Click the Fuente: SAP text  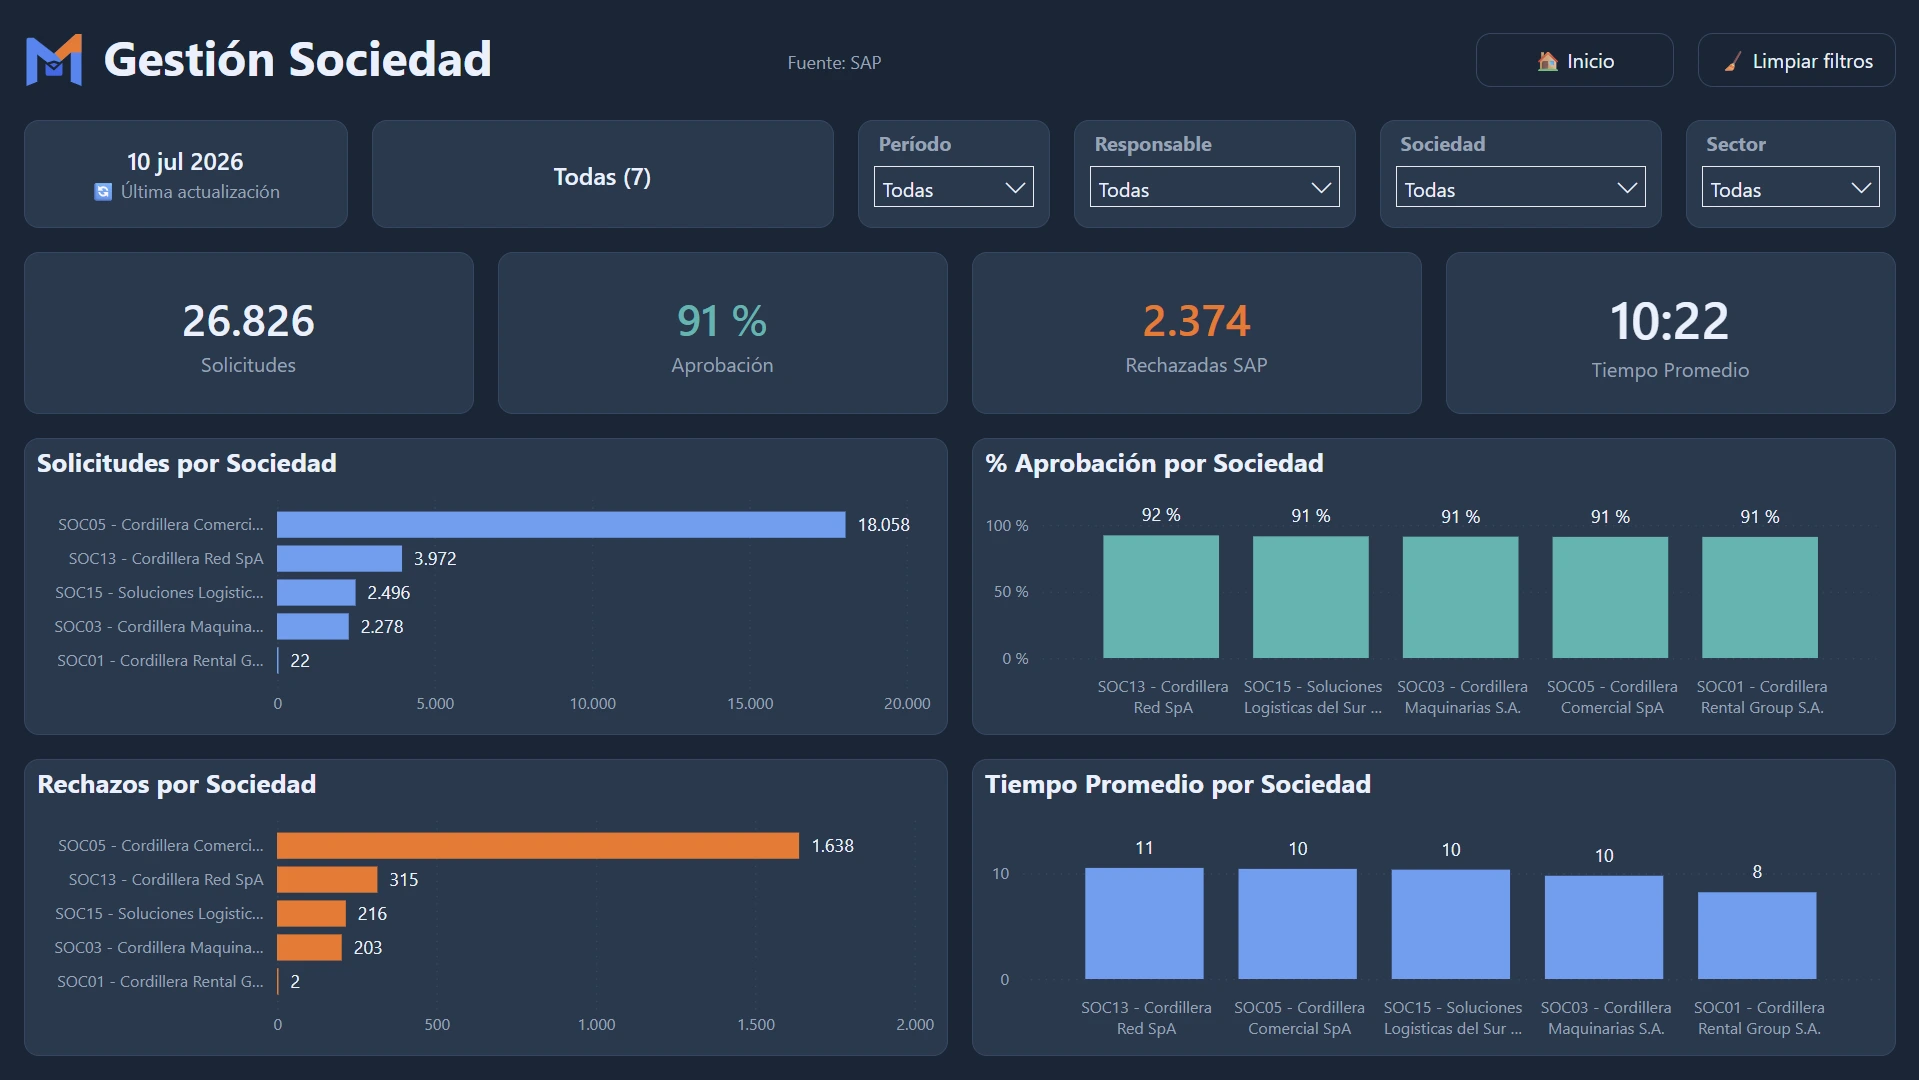(x=834, y=63)
